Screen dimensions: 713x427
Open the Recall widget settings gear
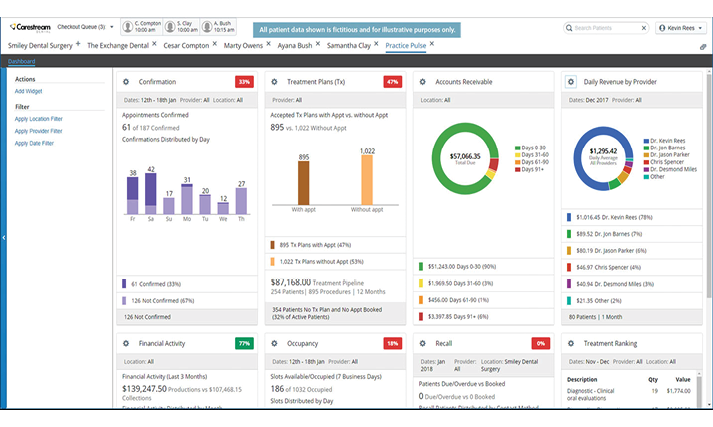point(423,343)
